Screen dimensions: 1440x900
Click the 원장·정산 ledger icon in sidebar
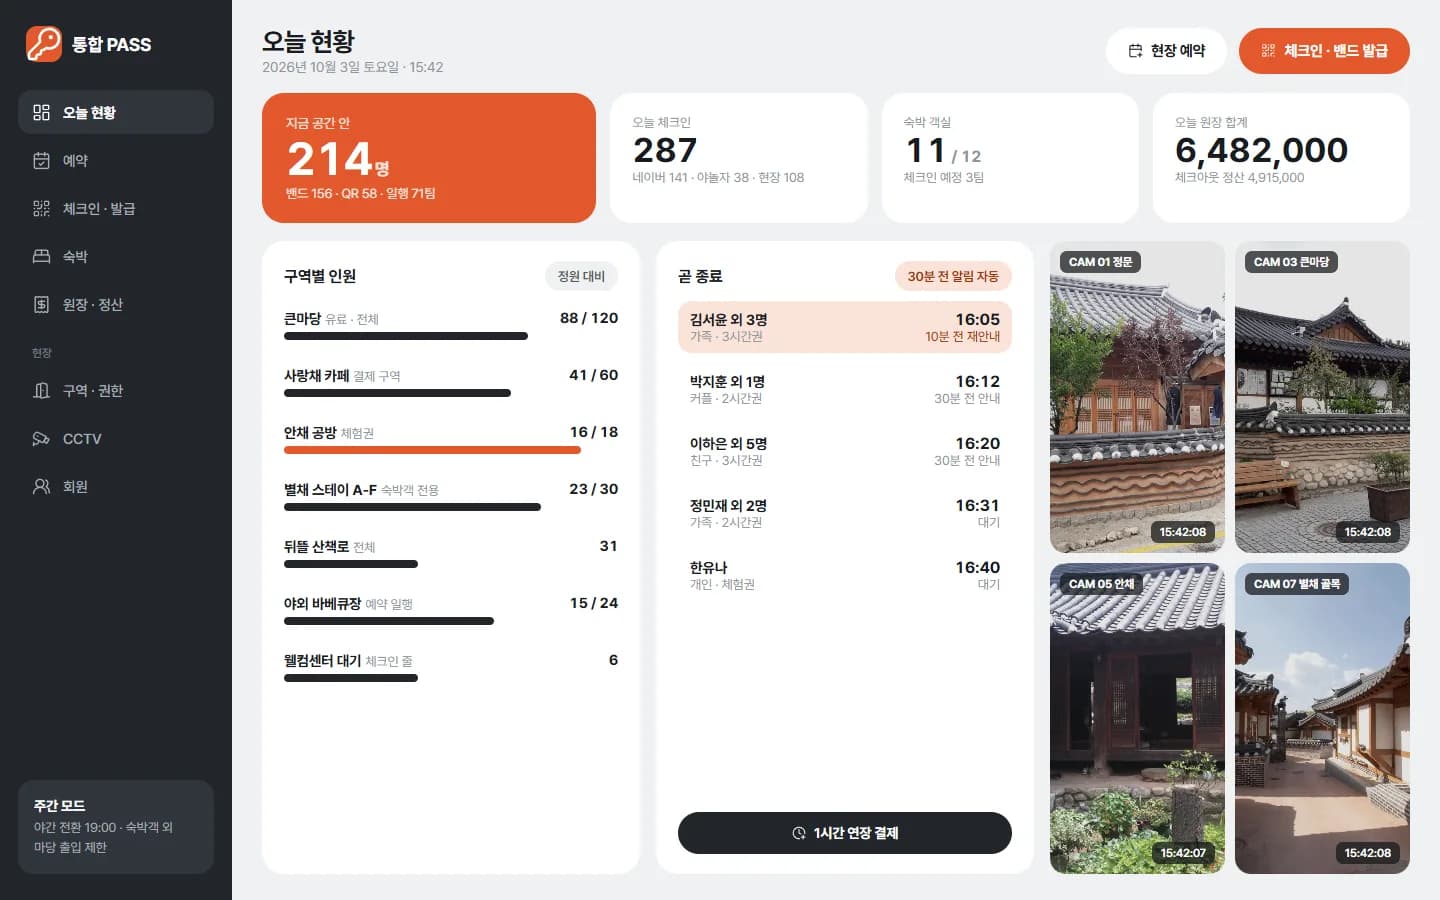point(41,304)
